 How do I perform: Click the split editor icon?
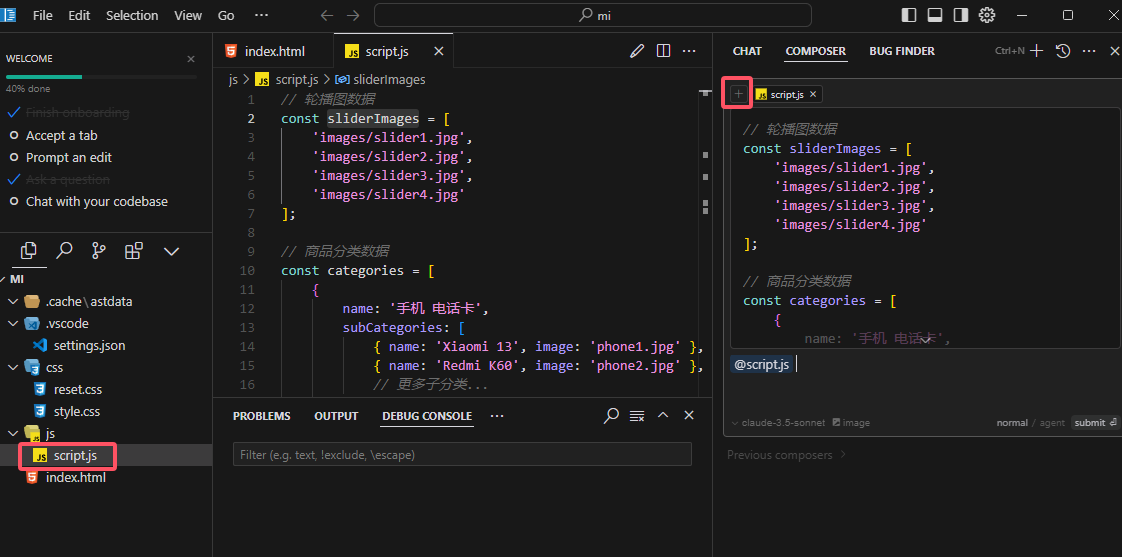663,51
